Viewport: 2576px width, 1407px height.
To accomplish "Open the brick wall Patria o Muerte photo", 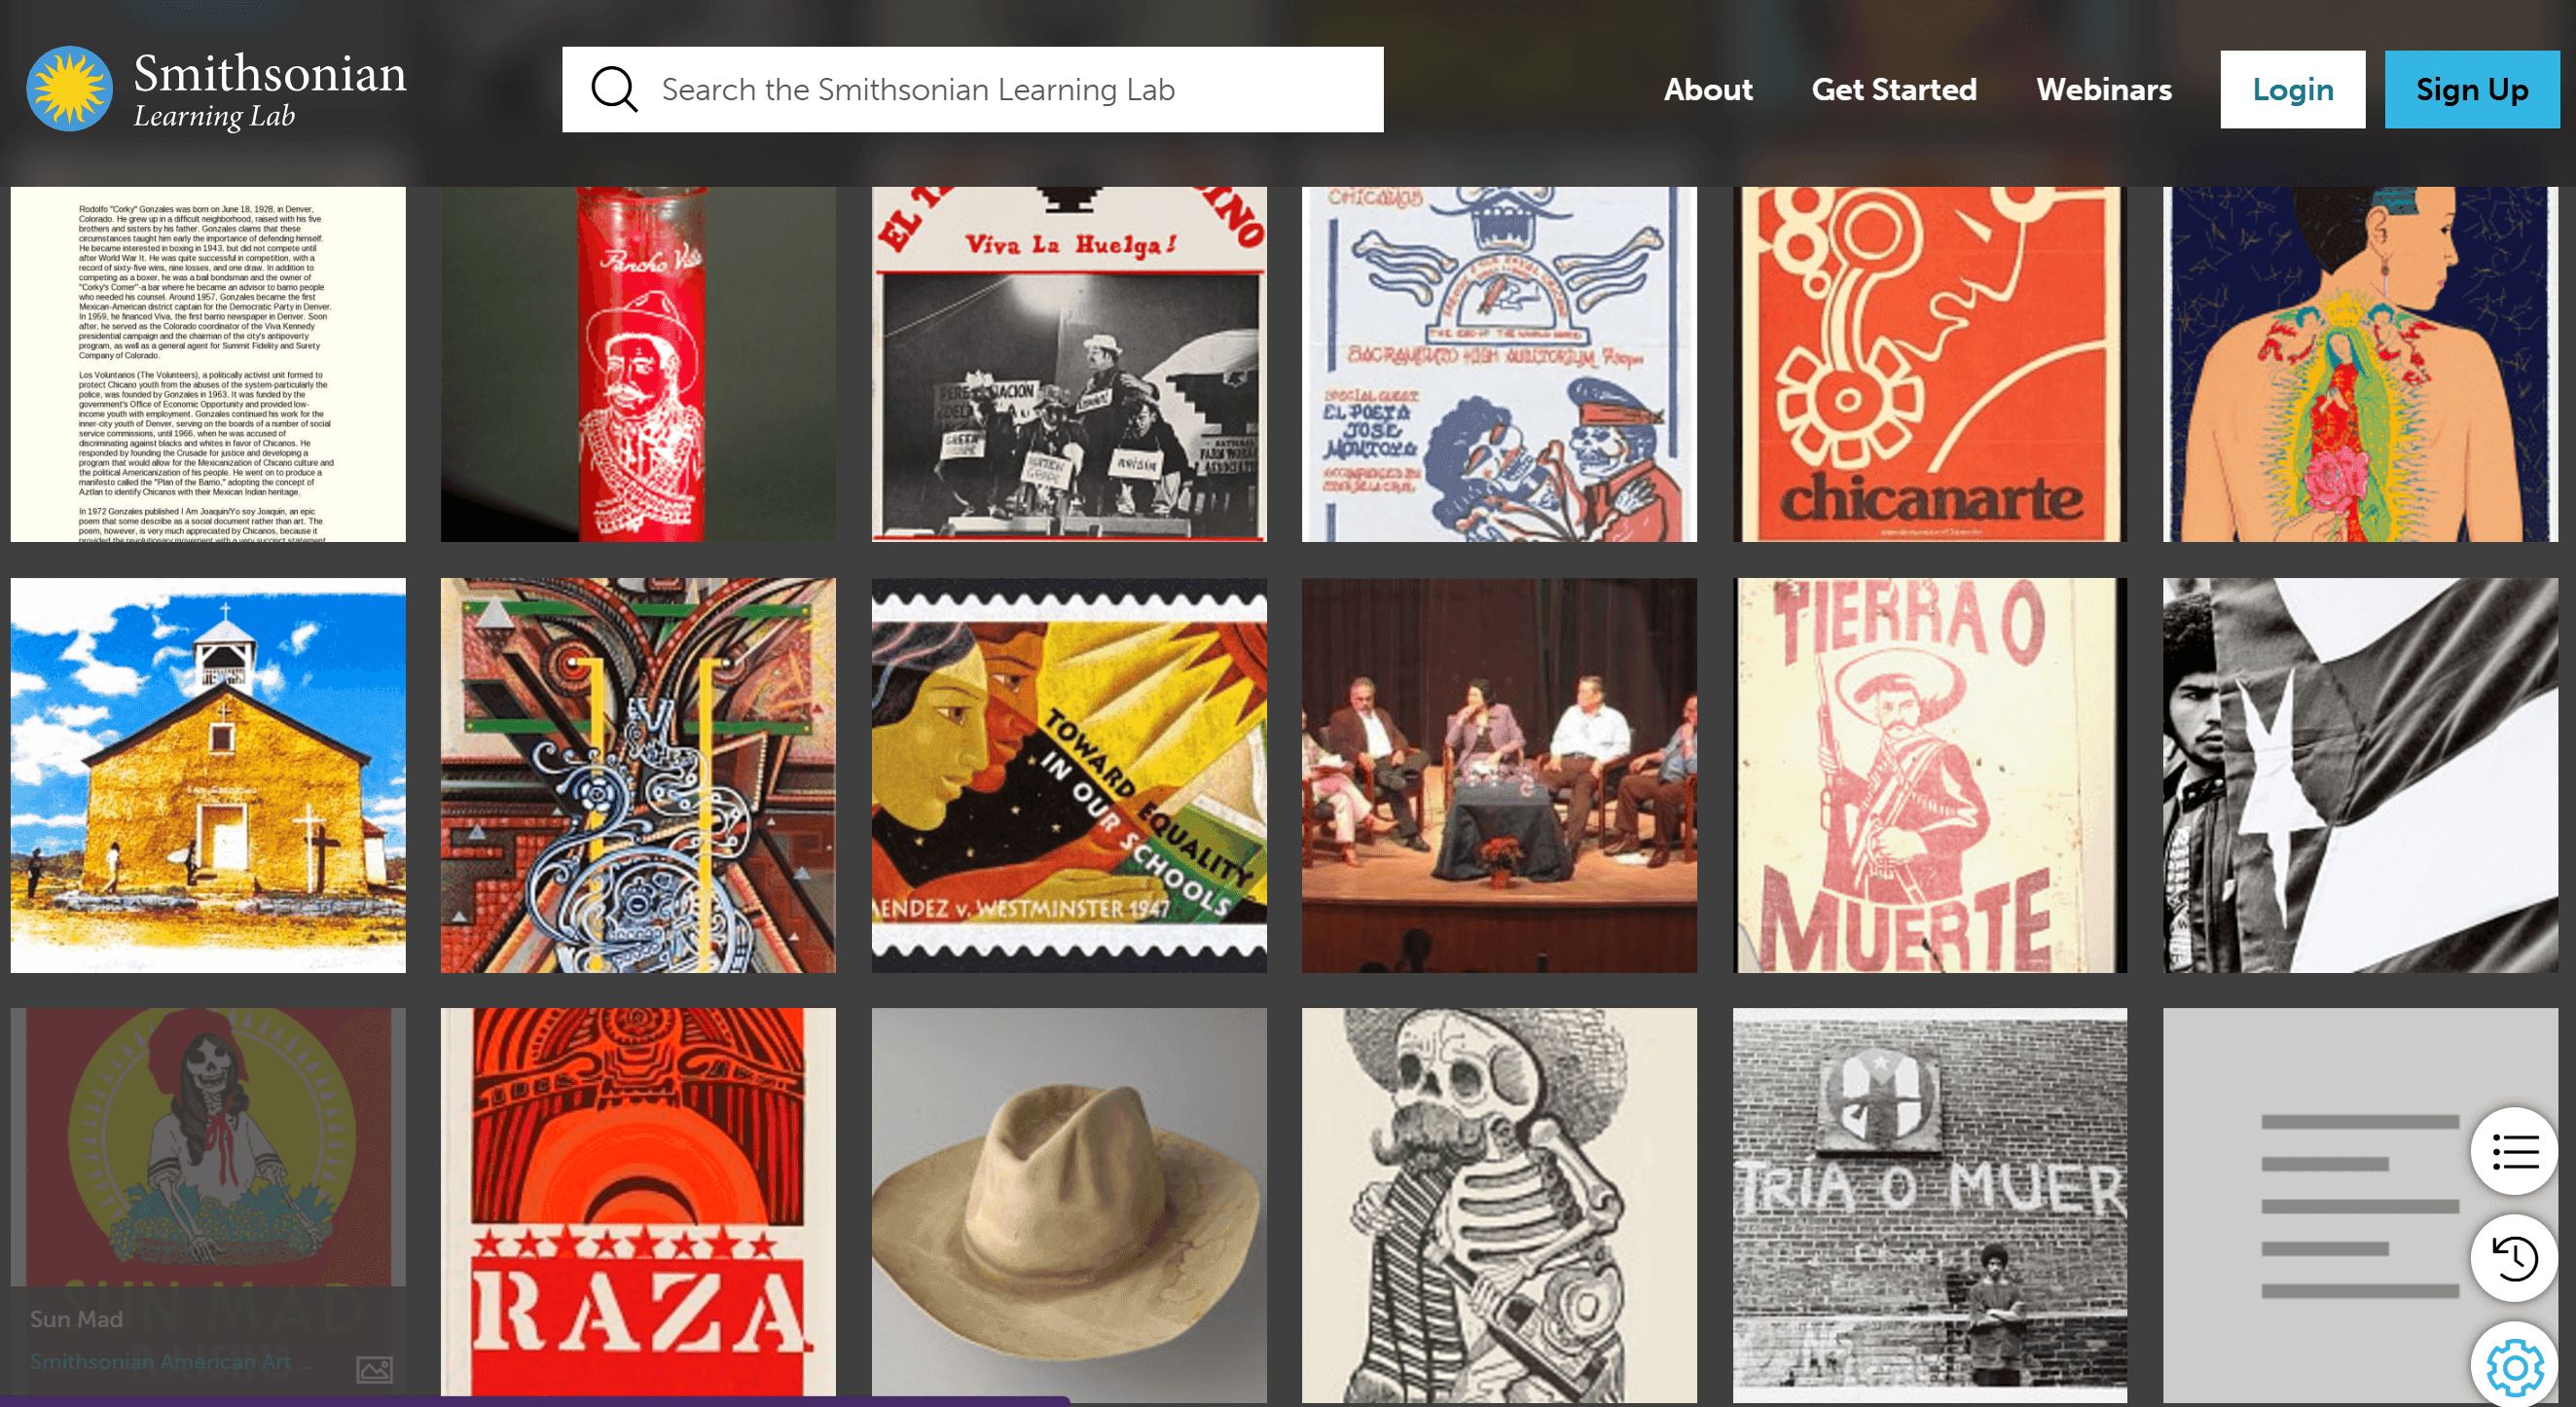I will click(1930, 1204).
